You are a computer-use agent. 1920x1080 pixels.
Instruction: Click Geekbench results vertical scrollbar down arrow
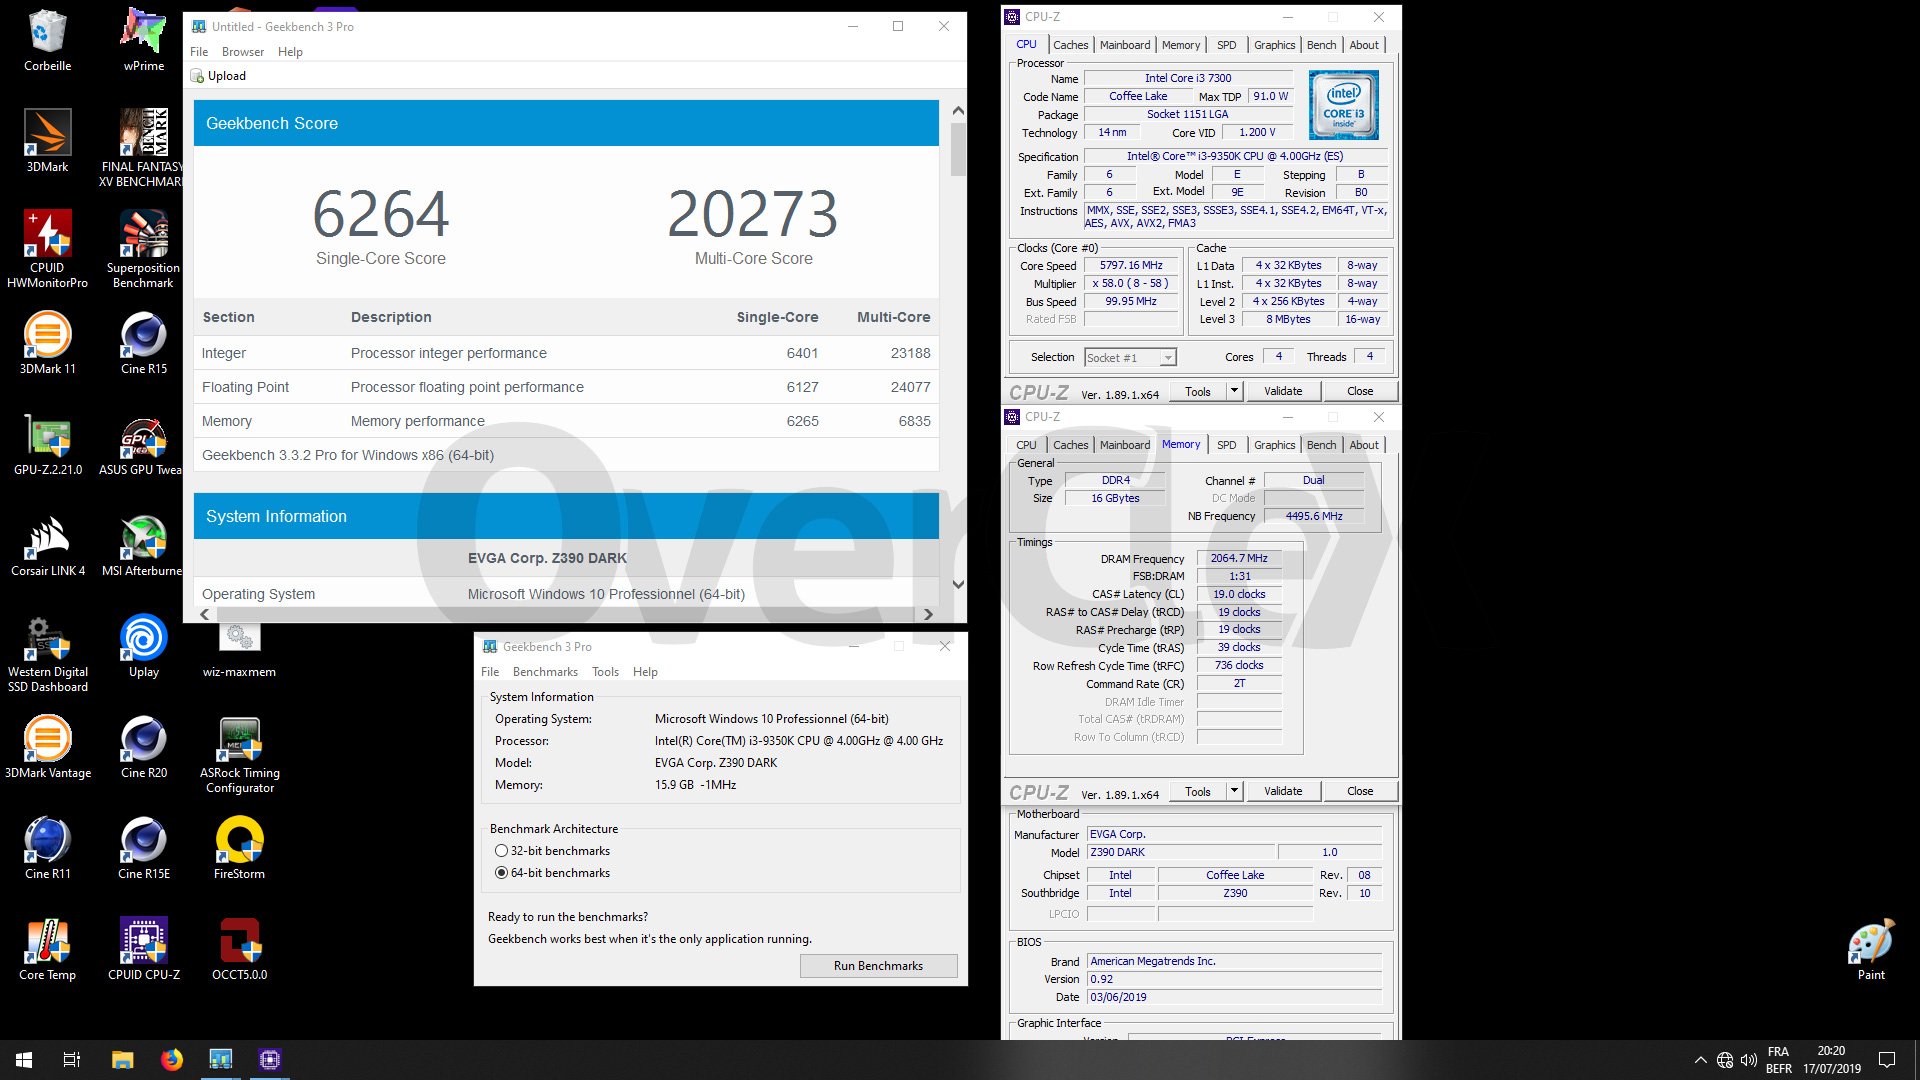(x=958, y=584)
